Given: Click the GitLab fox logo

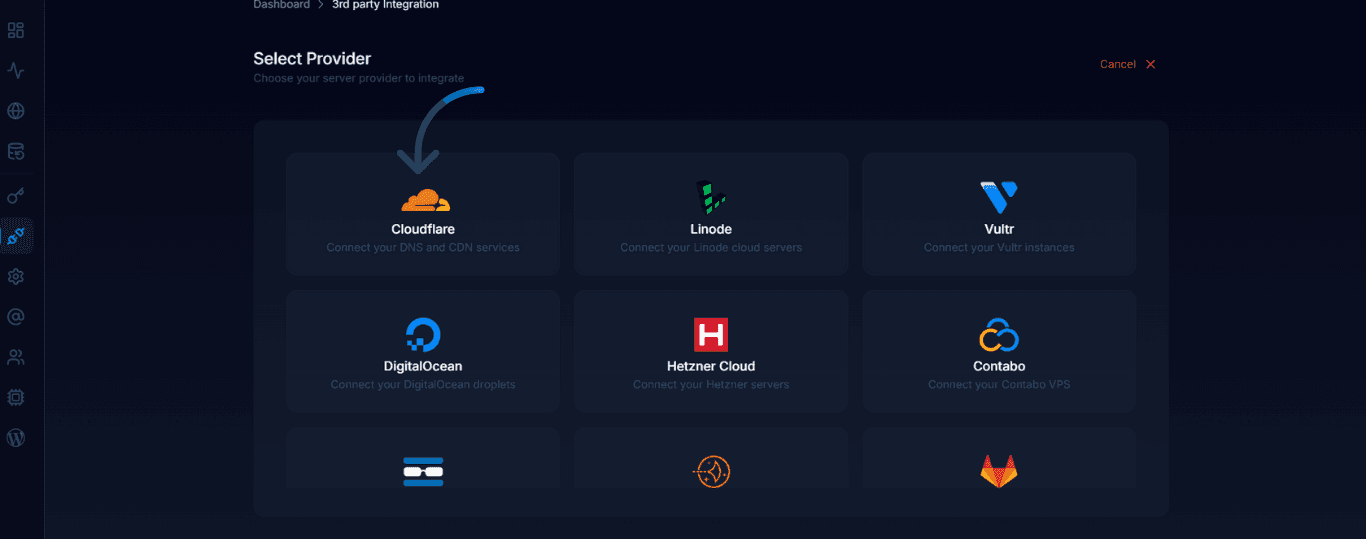Looking at the screenshot, I should [x=999, y=471].
